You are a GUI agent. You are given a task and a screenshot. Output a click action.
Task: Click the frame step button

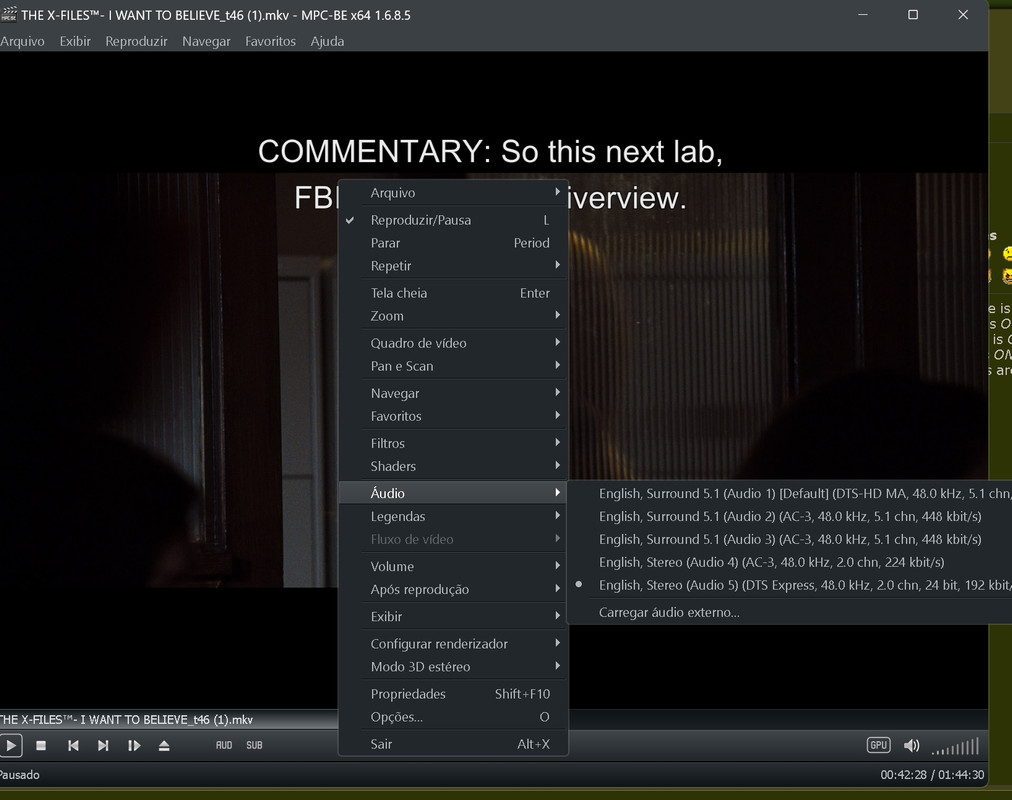pos(134,746)
